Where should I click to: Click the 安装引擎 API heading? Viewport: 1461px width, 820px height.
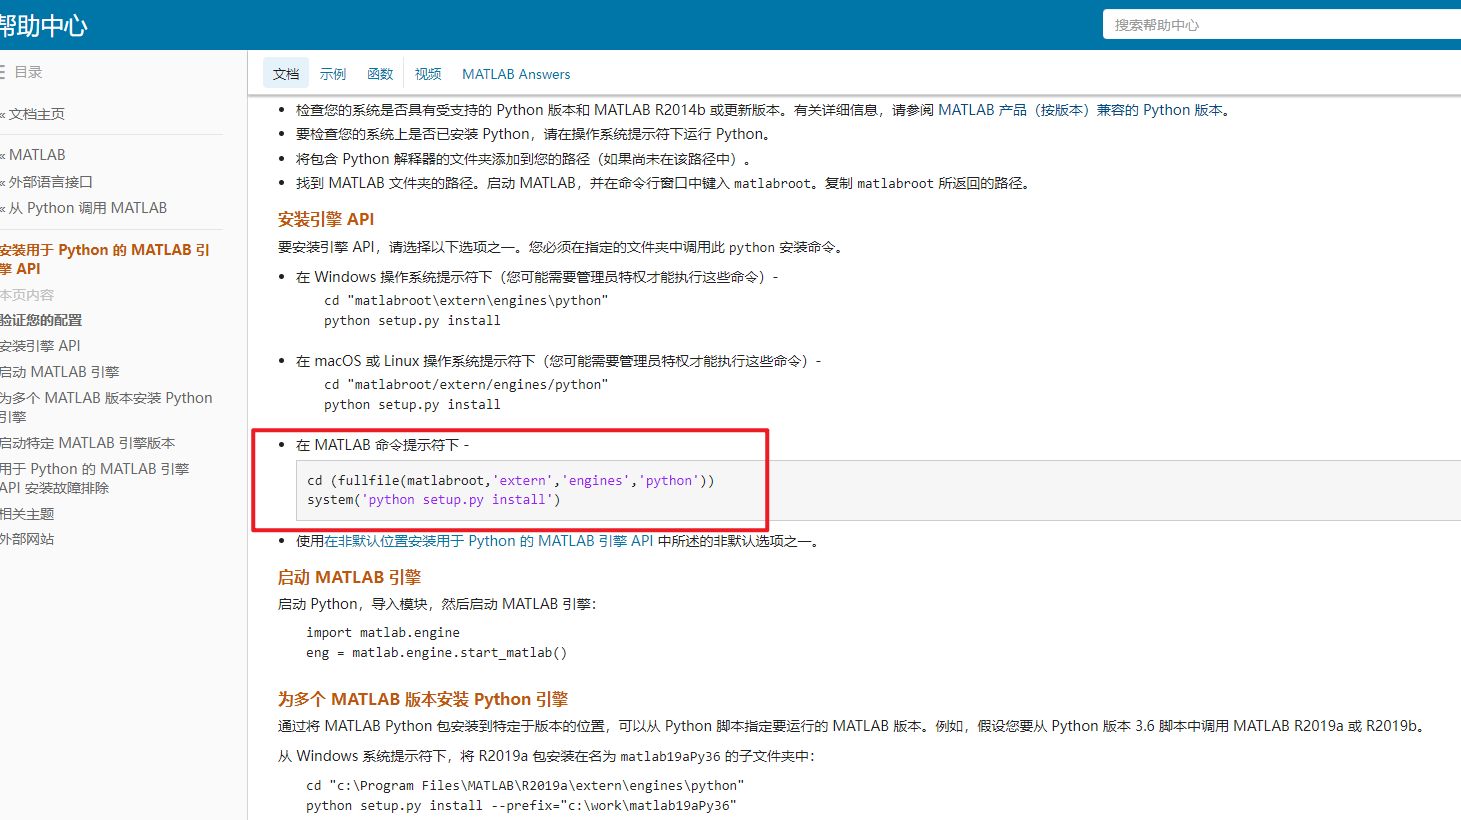pos(326,219)
